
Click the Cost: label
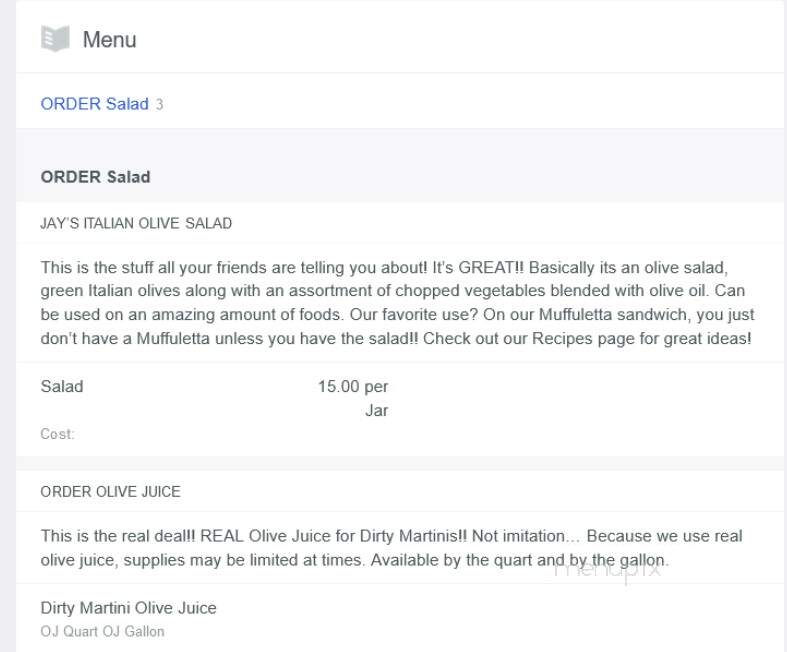coord(57,434)
